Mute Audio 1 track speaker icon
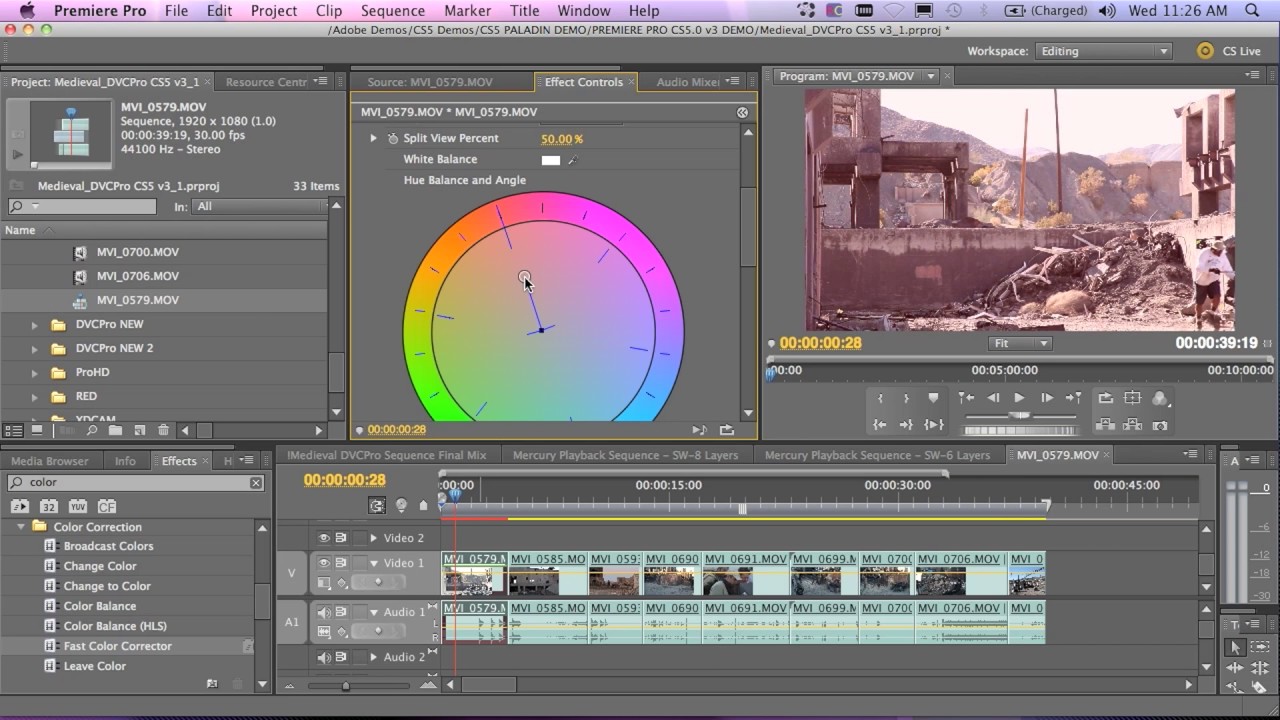 coord(324,612)
